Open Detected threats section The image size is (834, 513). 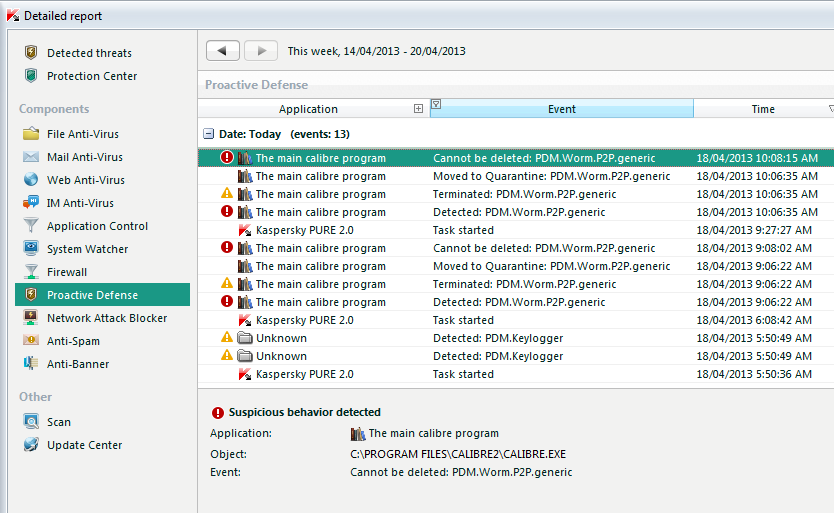click(89, 53)
